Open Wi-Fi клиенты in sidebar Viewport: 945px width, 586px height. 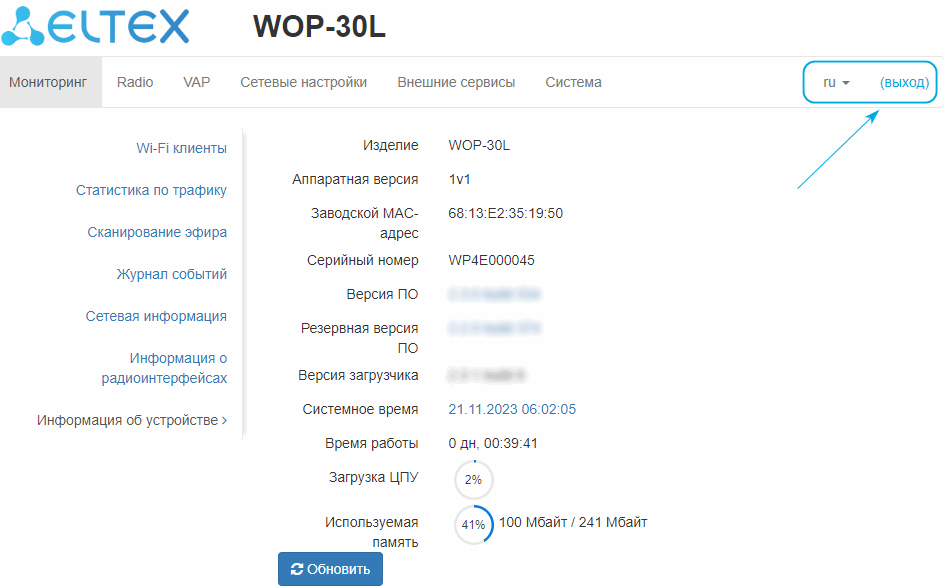(x=181, y=148)
